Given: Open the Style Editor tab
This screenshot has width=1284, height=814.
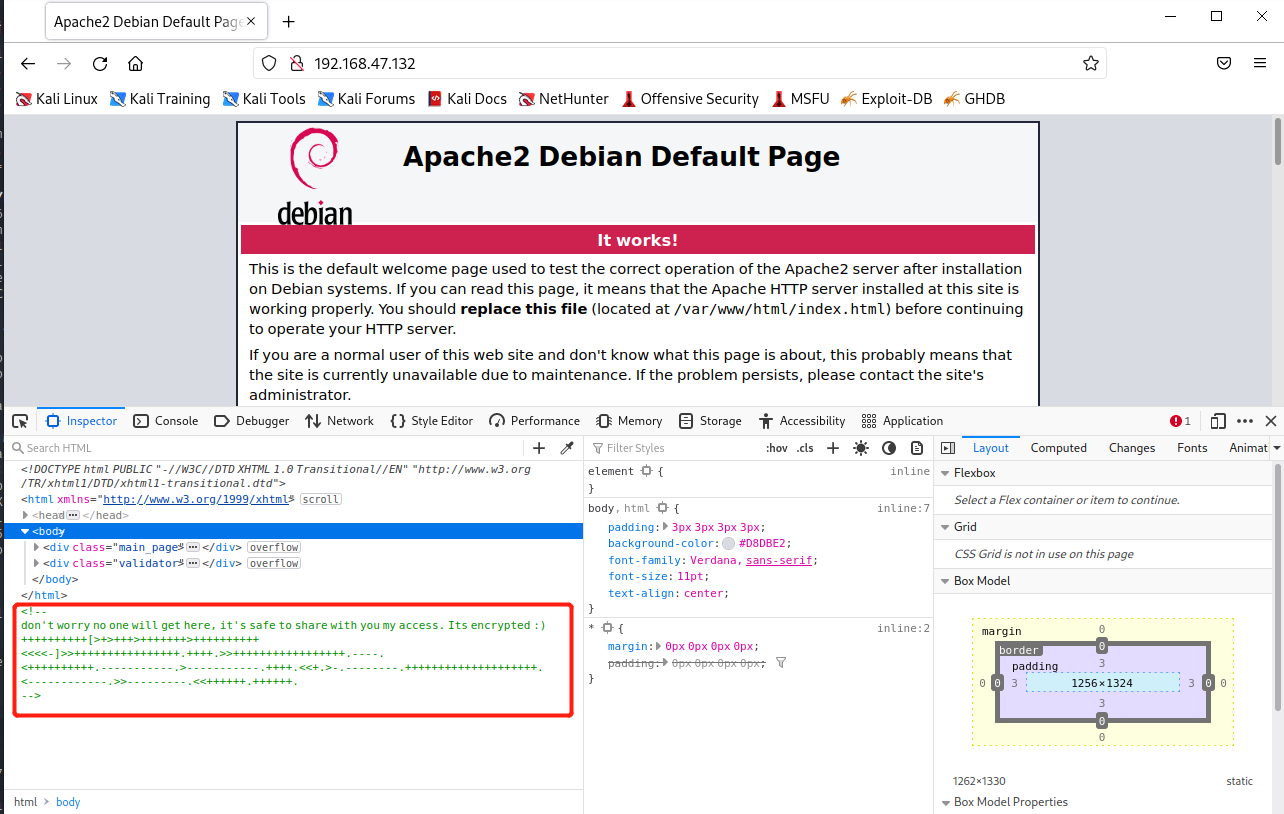Looking at the screenshot, I should point(432,421).
